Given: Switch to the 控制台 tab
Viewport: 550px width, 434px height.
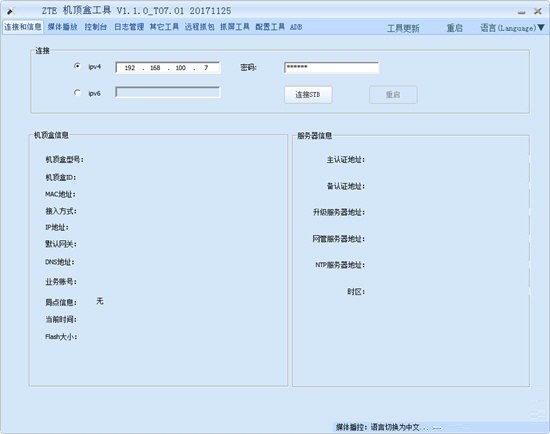Looking at the screenshot, I should click(x=96, y=27).
